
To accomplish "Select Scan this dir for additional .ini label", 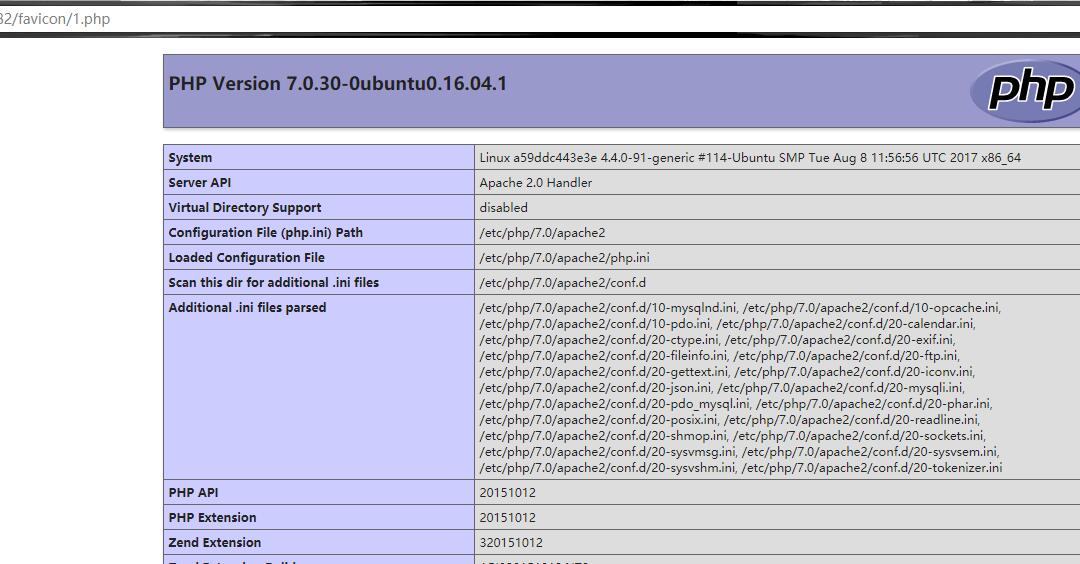I will pyautogui.click(x=273, y=283).
